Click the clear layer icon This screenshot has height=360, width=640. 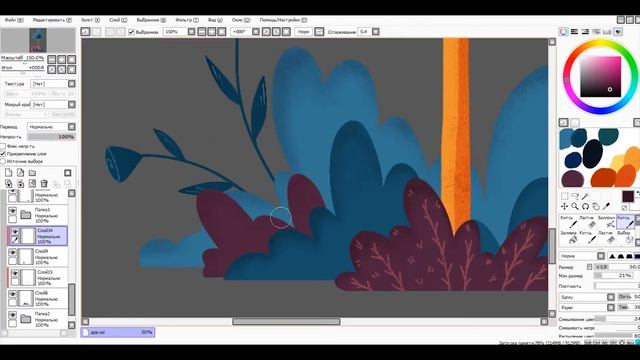click(x=32, y=184)
